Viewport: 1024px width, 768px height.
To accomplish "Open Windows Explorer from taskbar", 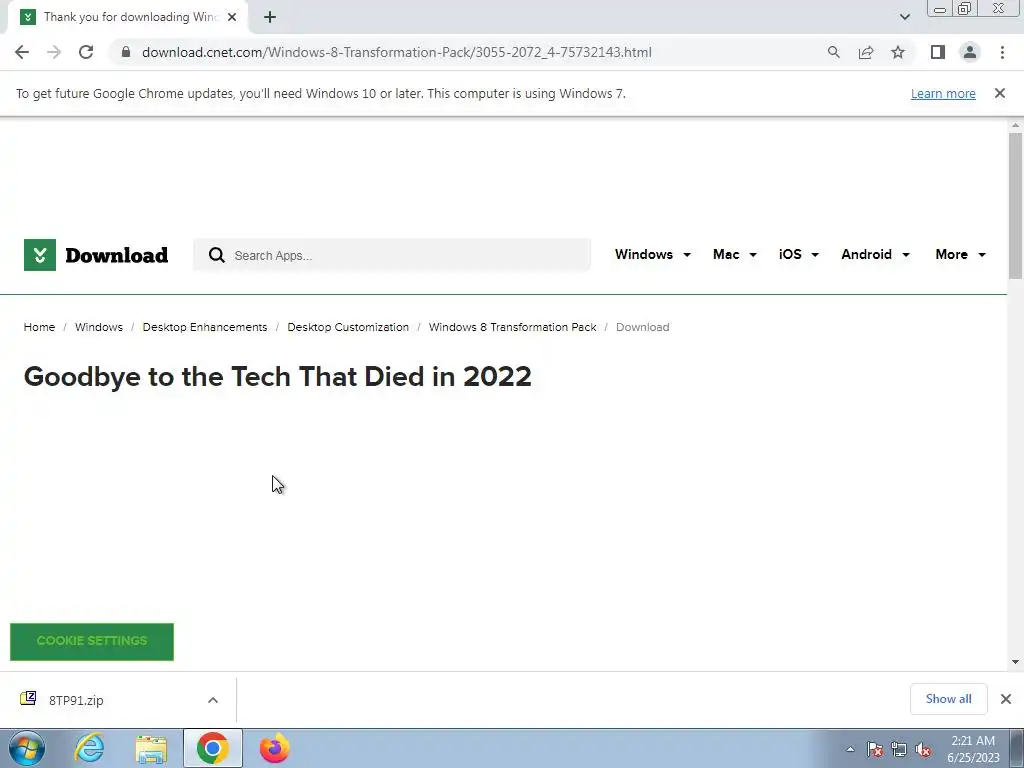I will (x=151, y=748).
